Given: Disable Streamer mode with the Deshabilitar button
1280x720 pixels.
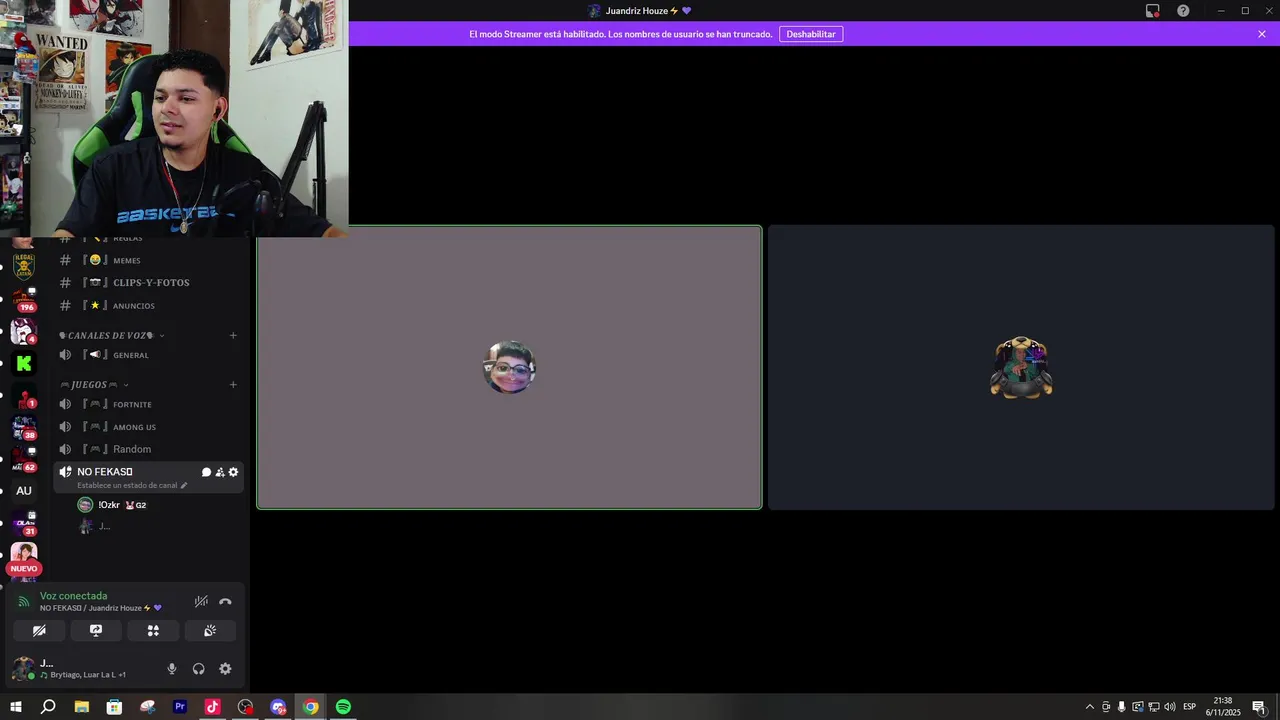Looking at the screenshot, I should point(811,34).
